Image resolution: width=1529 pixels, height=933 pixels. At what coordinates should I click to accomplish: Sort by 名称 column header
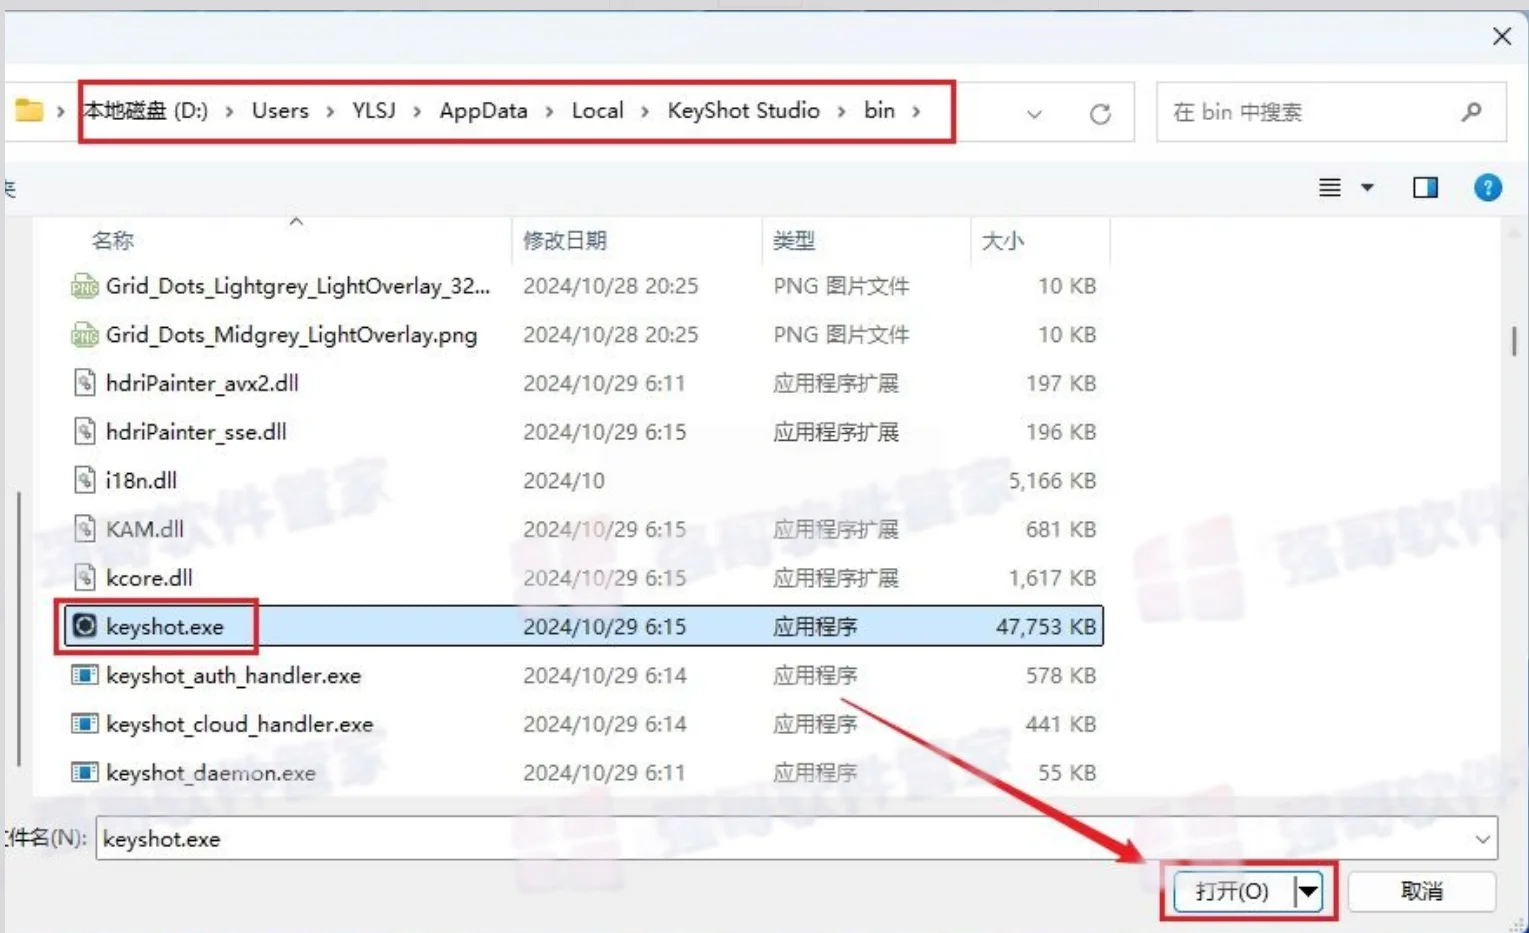pos(112,240)
